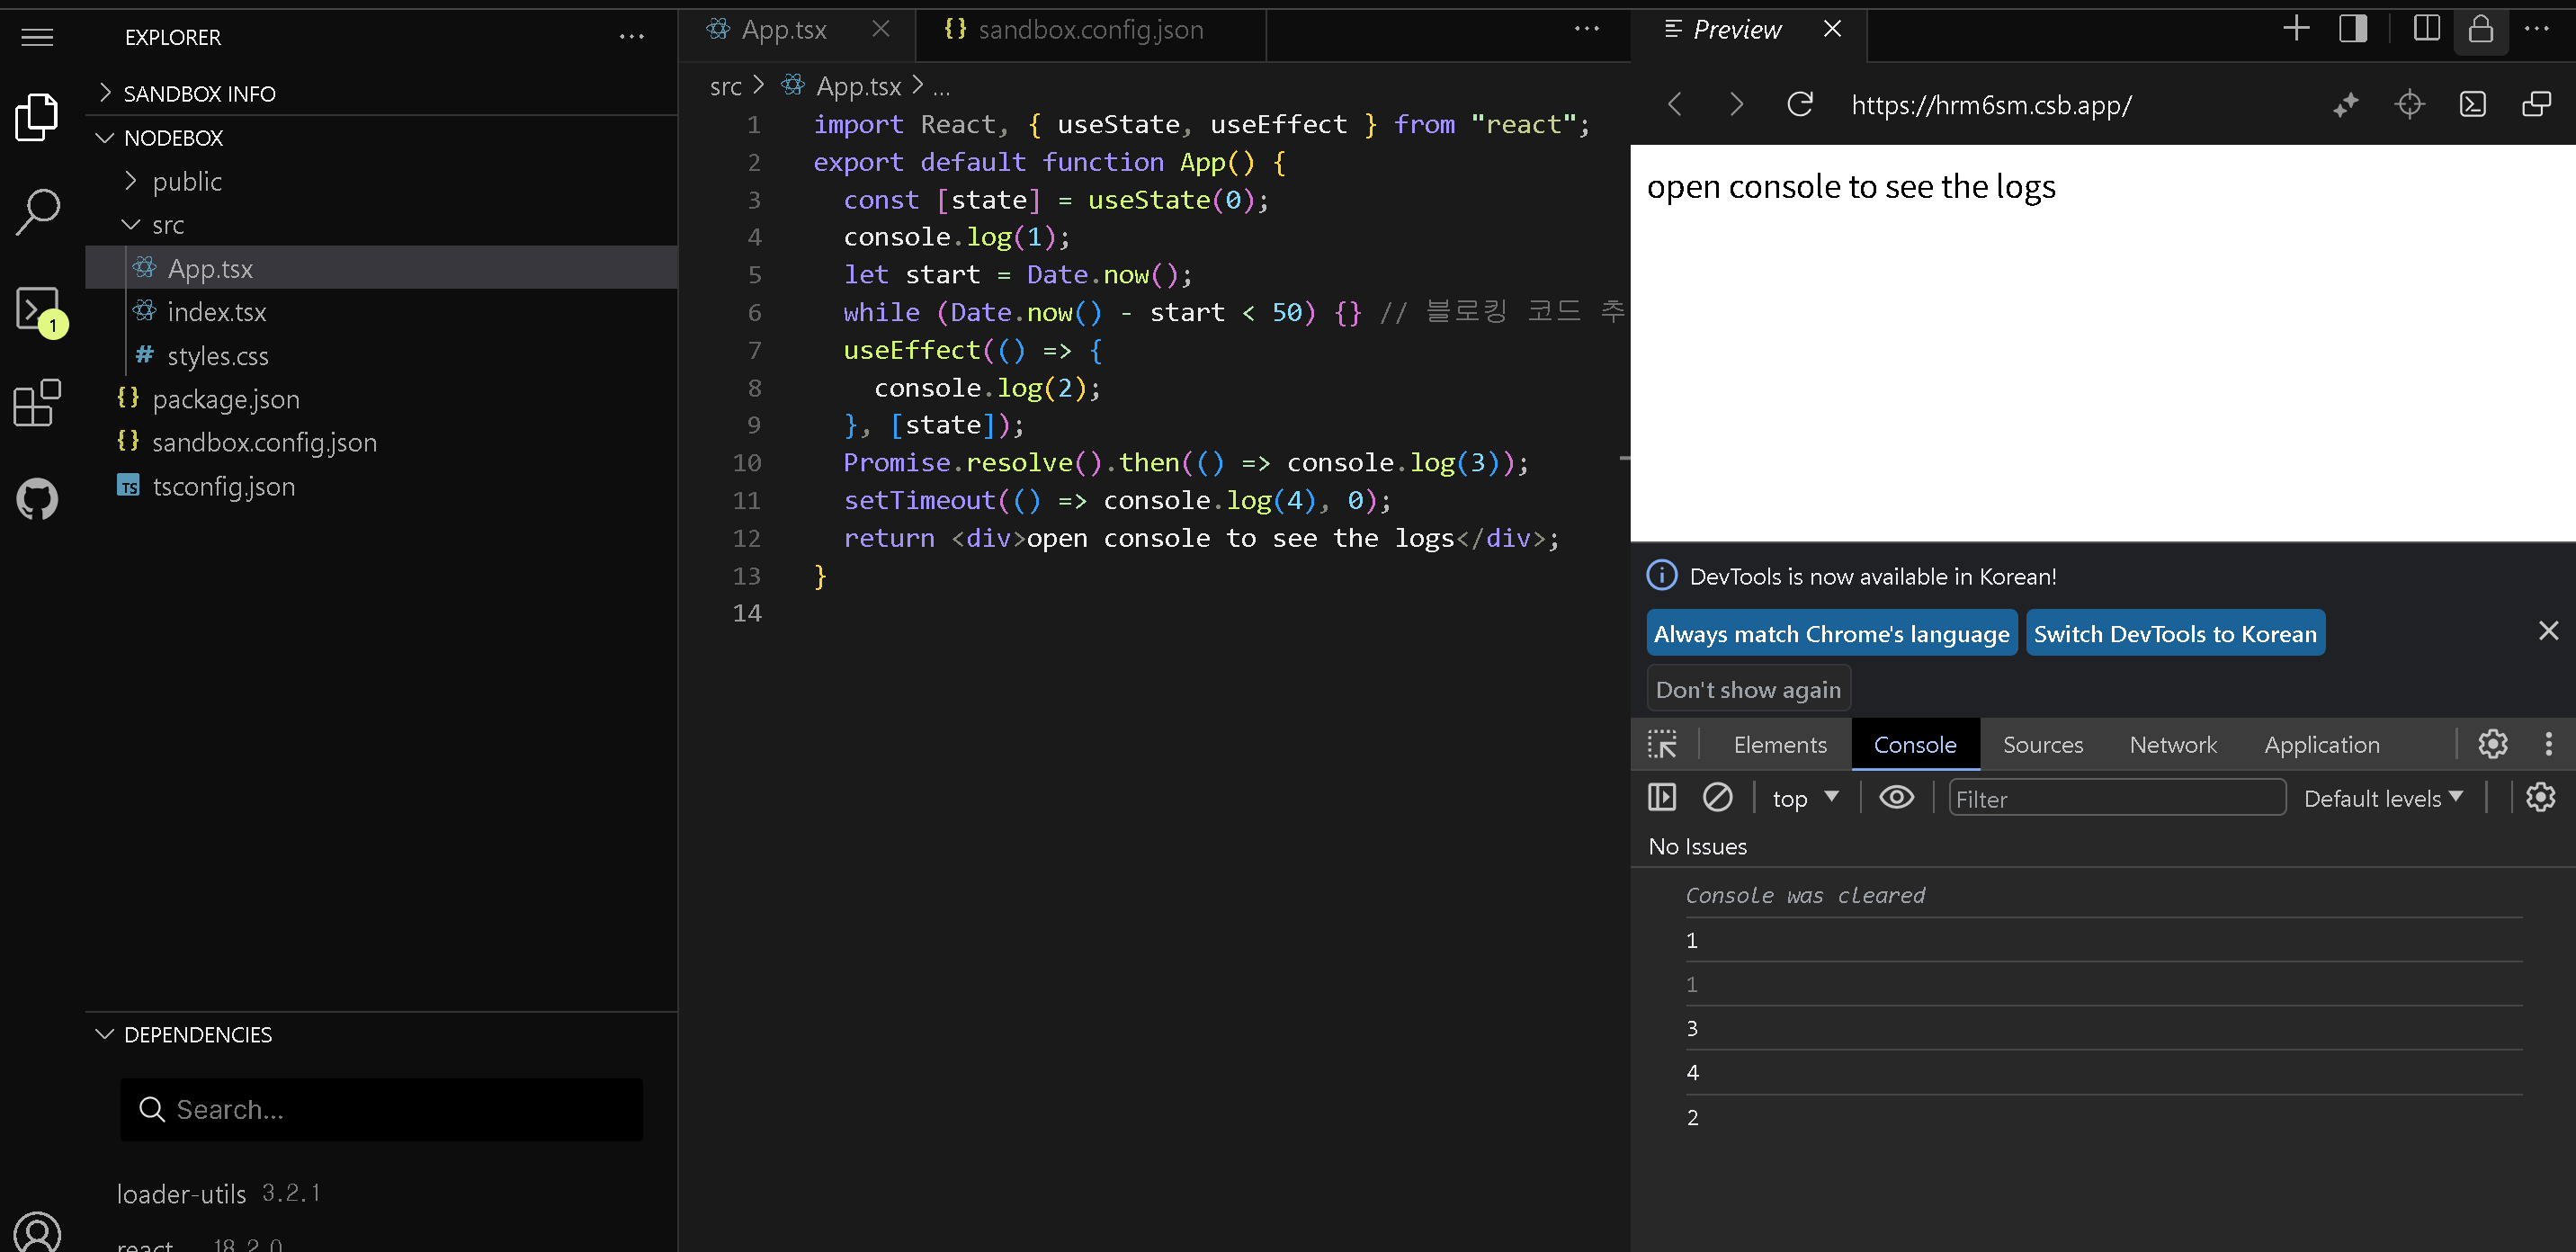
Task: Open the Search icon in the sidebar
Action: [38, 211]
